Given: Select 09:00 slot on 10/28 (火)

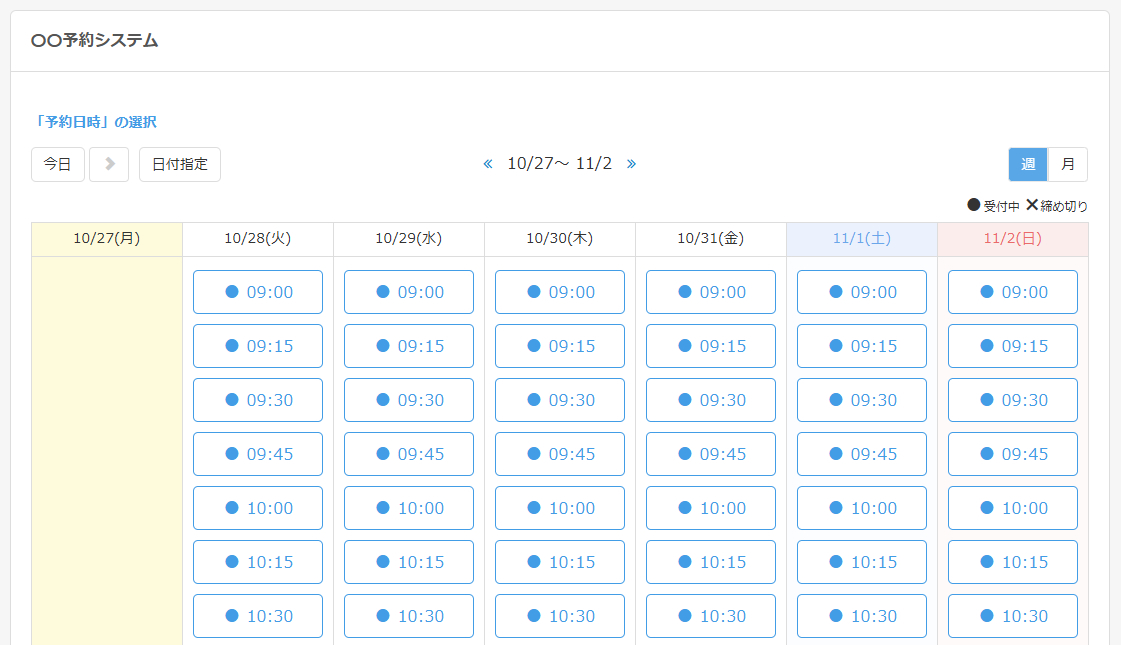Looking at the screenshot, I should point(258,292).
